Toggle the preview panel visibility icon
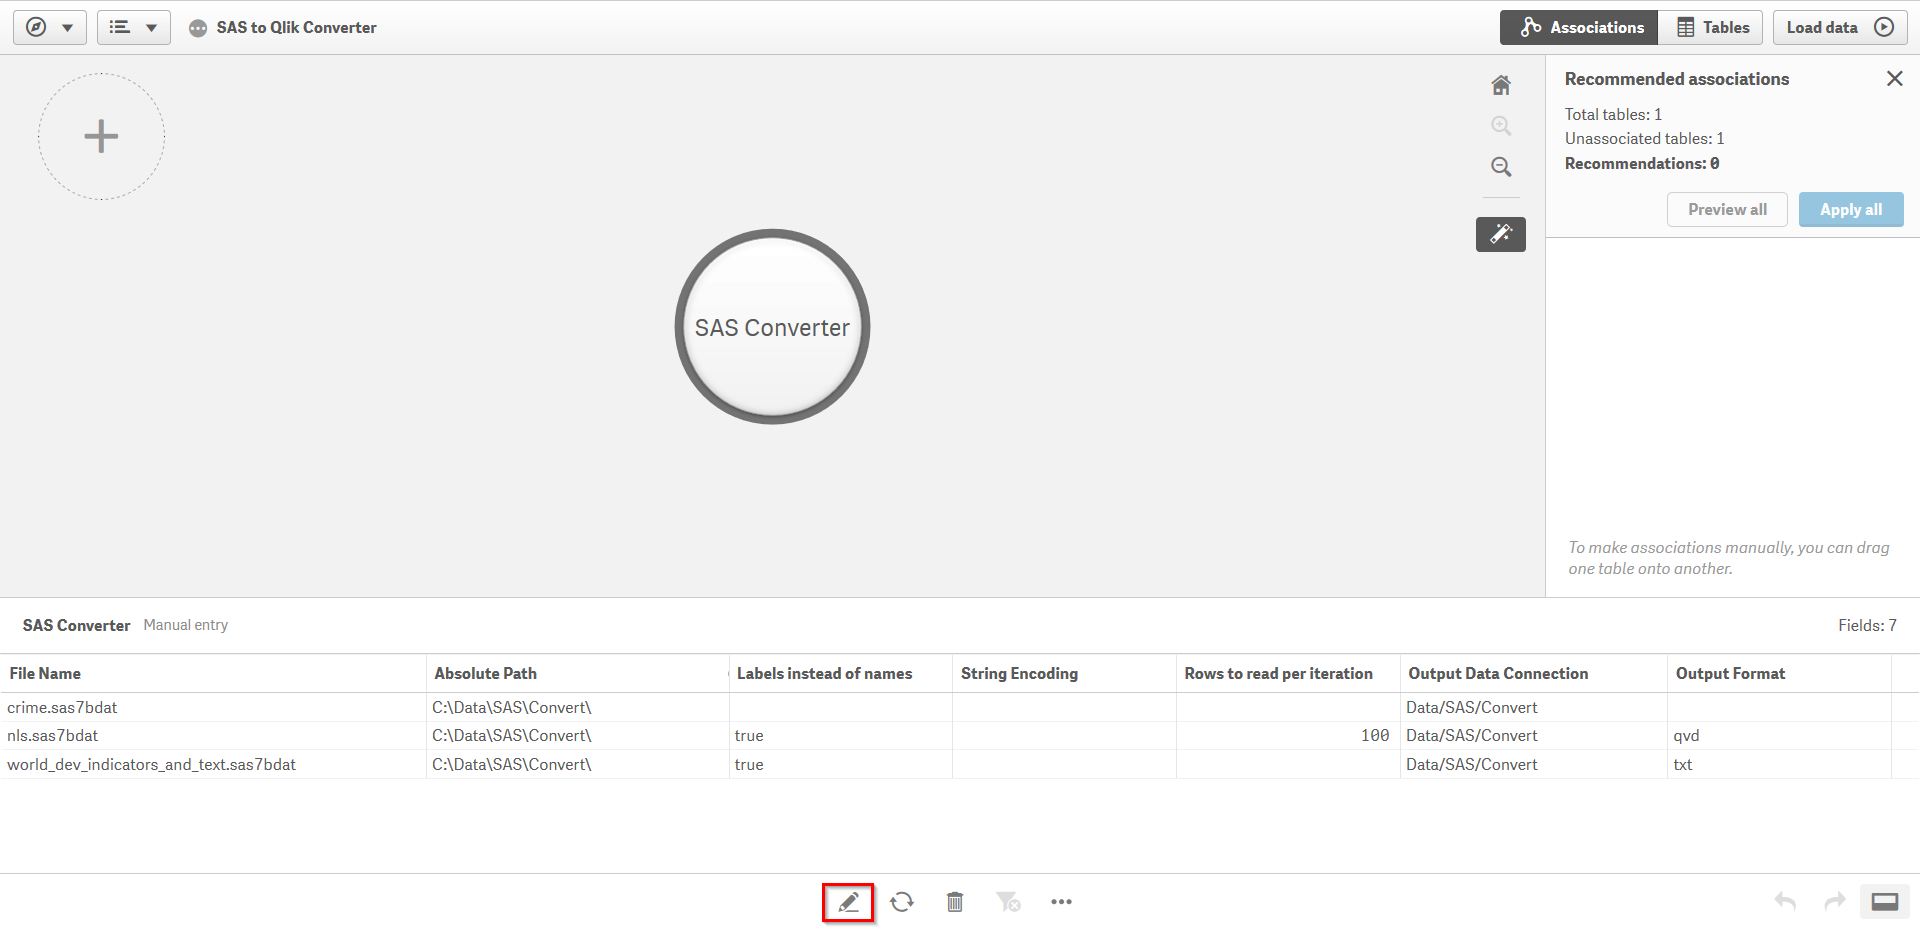 [x=1885, y=902]
